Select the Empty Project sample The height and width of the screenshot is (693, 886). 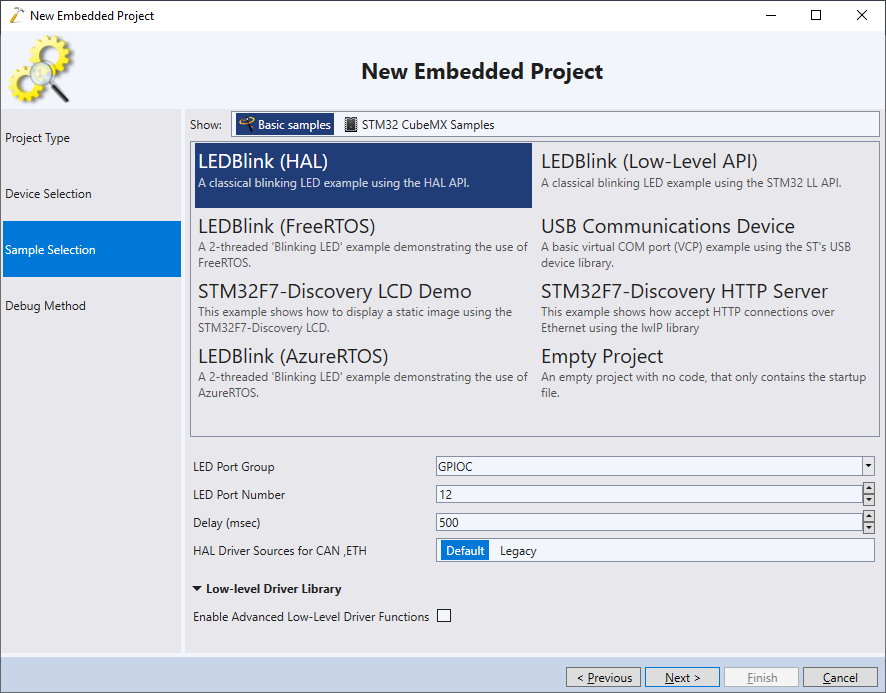[706, 370]
